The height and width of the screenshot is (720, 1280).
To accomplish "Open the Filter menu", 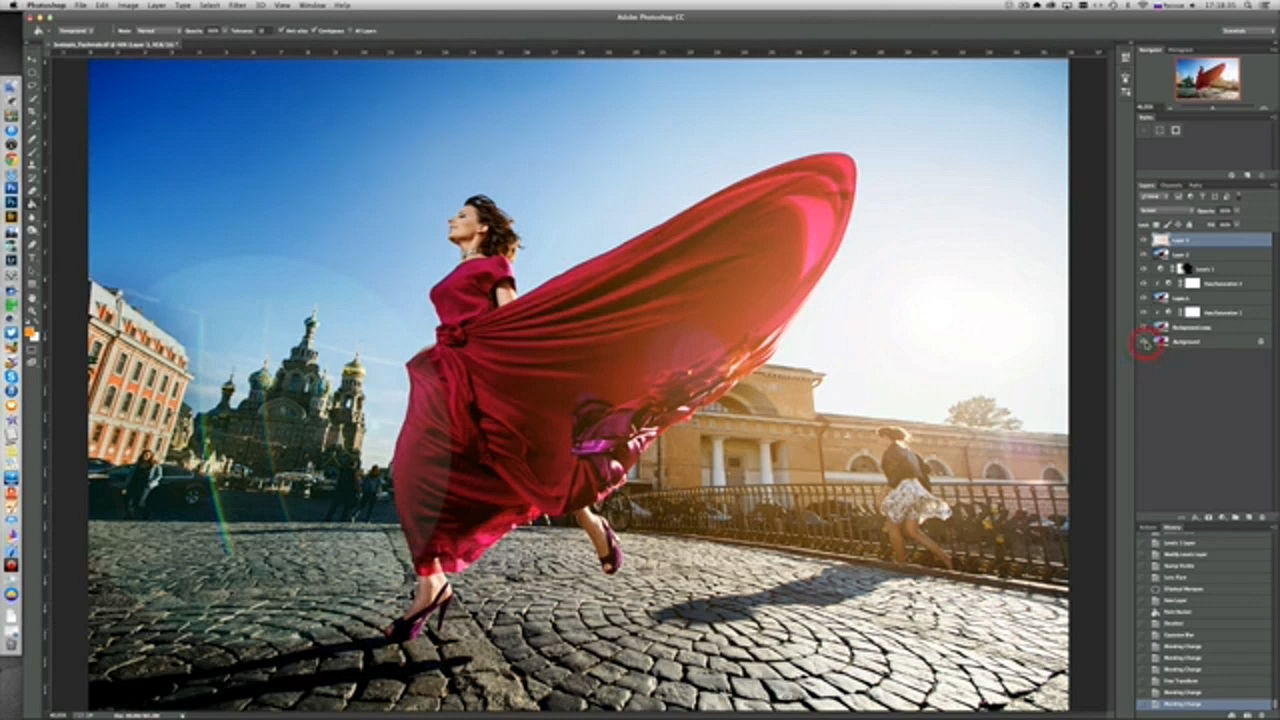I will (237, 5).
